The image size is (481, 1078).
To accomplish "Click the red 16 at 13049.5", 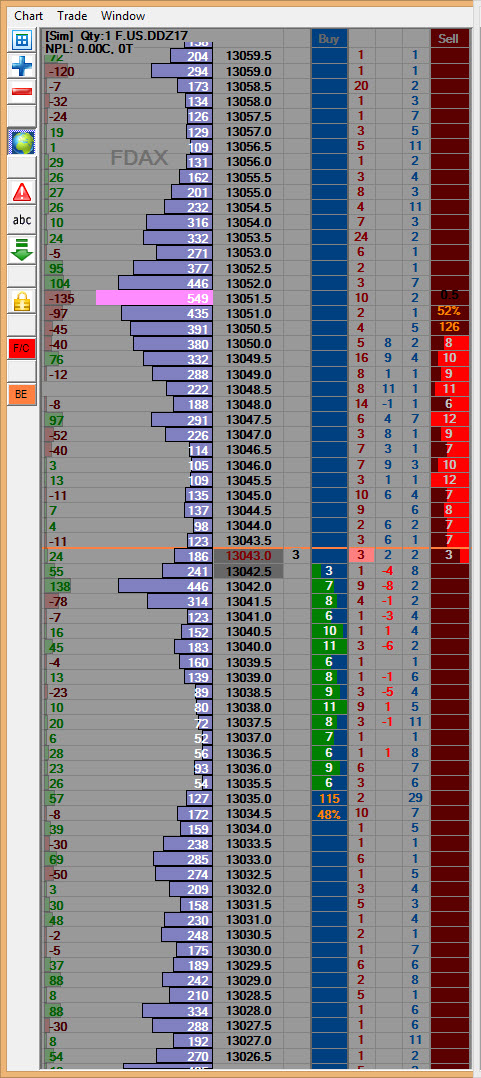I will pos(361,360).
